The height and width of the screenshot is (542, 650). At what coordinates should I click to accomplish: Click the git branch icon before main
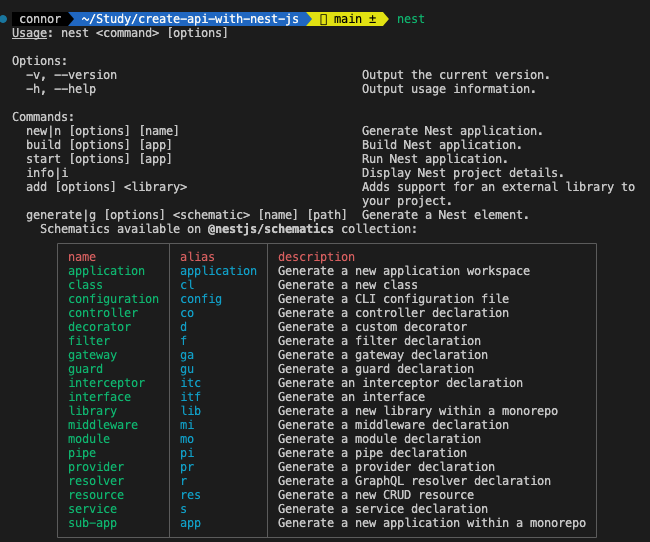tap(324, 19)
